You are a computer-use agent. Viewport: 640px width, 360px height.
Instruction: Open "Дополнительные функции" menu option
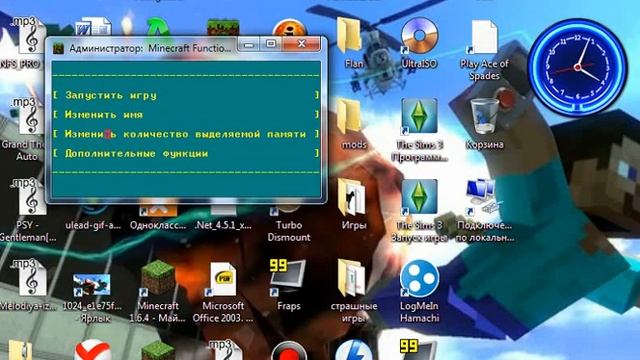pyautogui.click(x=186, y=154)
